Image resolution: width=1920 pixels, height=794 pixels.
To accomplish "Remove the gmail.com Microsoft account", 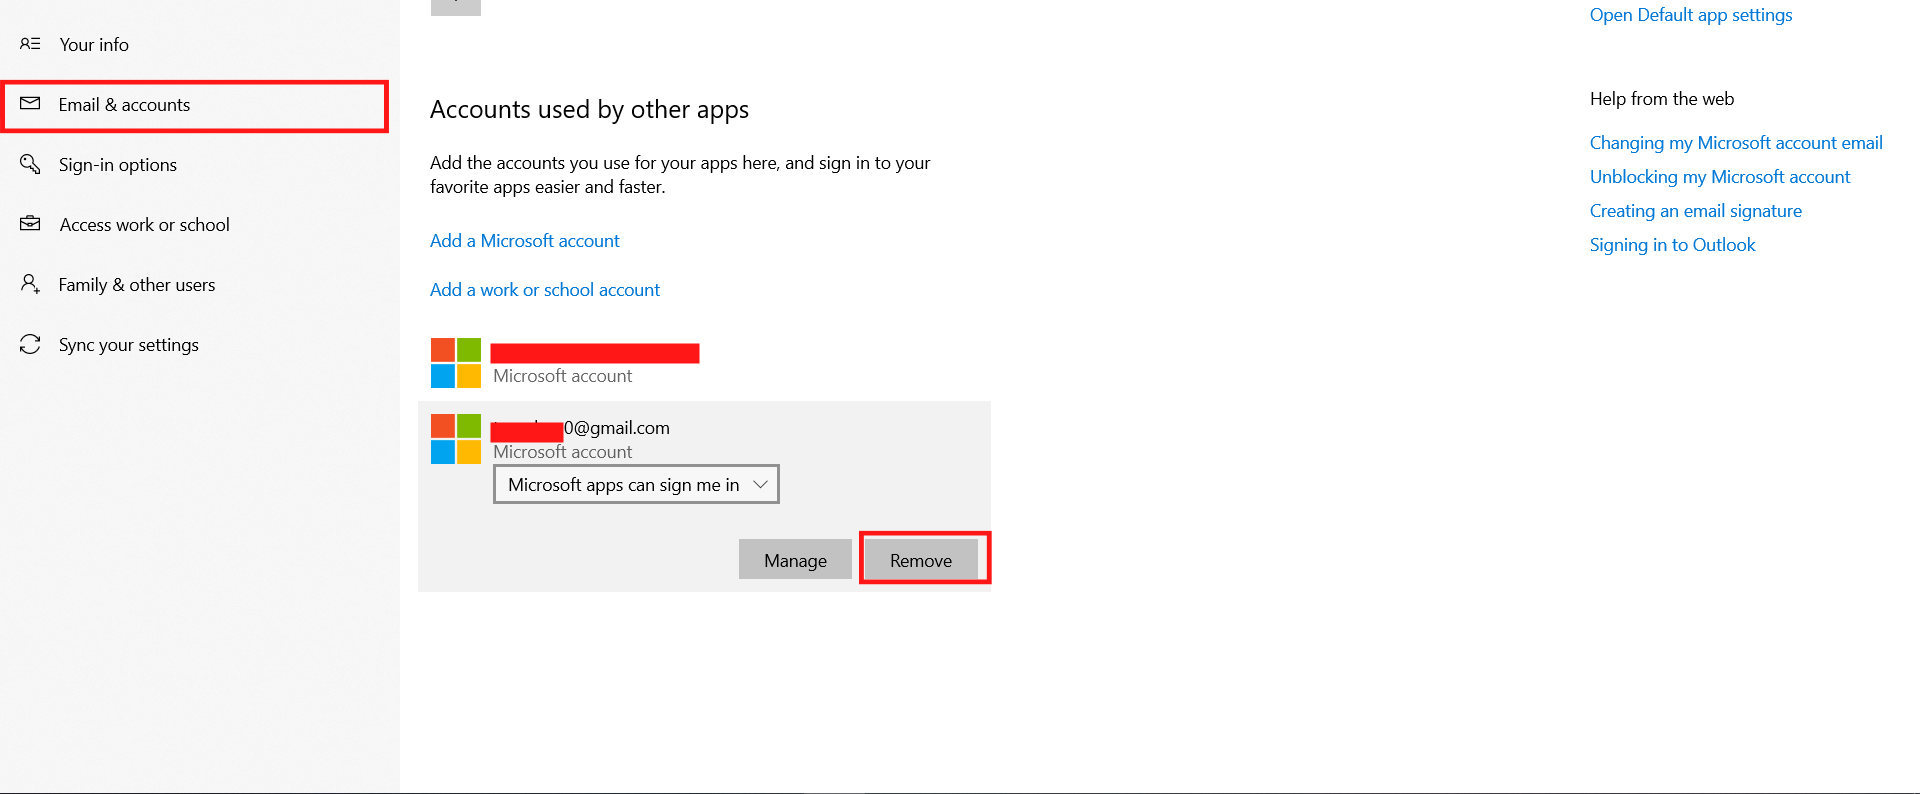I will pyautogui.click(x=921, y=560).
